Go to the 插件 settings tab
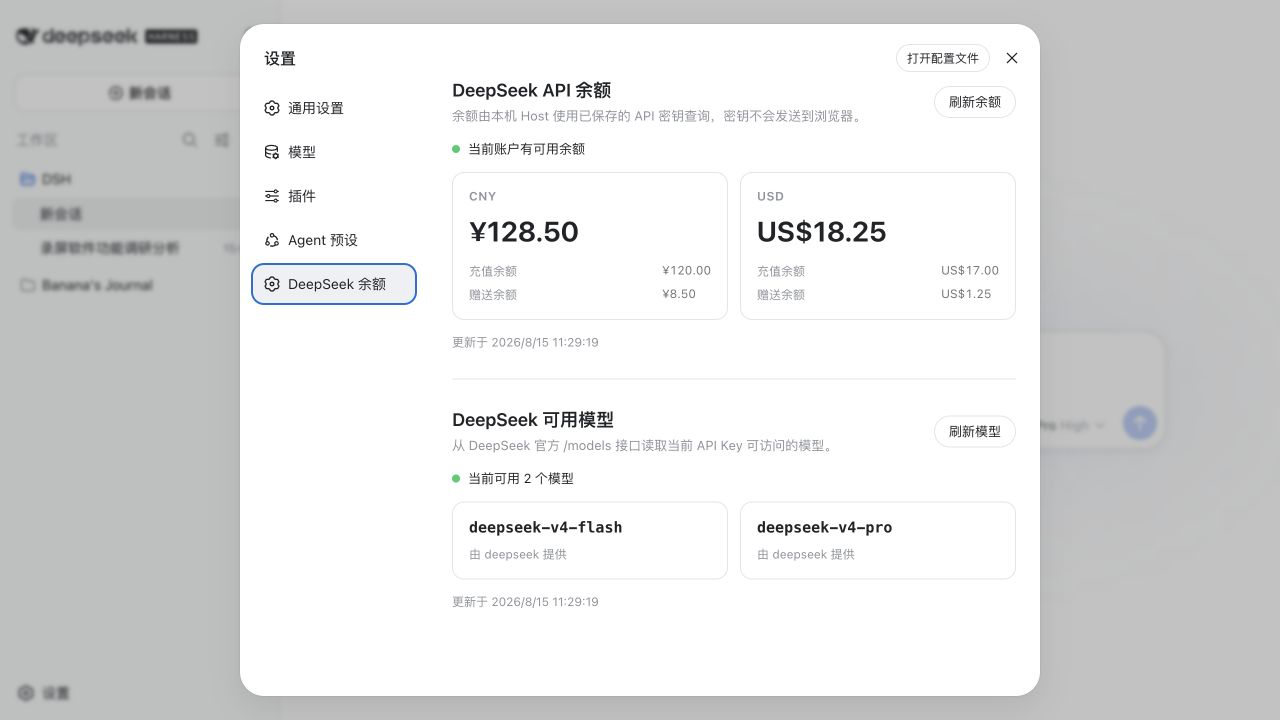 point(334,196)
